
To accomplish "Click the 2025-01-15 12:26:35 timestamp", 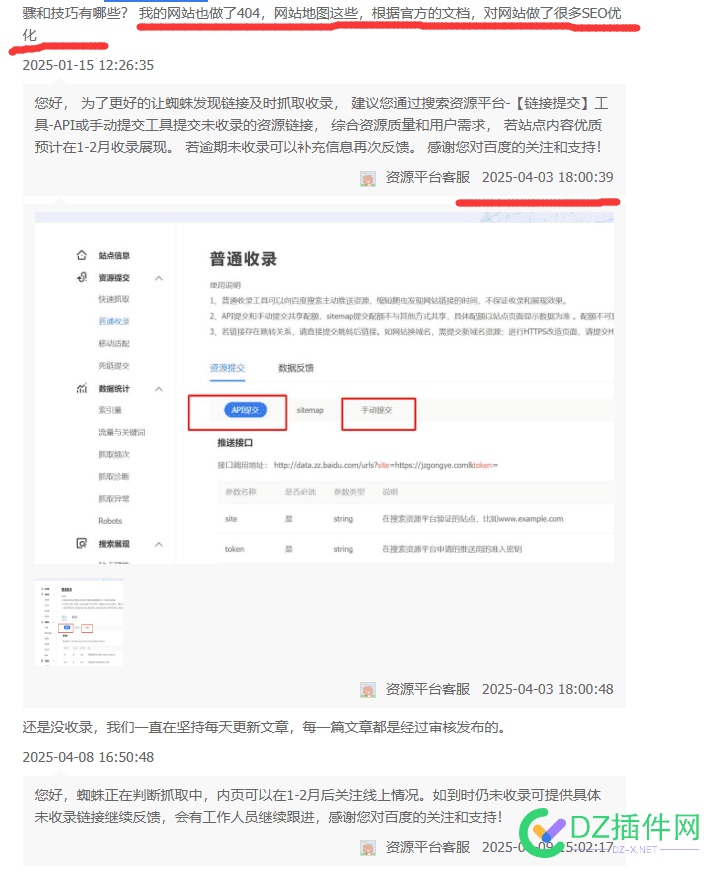I will [x=88, y=65].
